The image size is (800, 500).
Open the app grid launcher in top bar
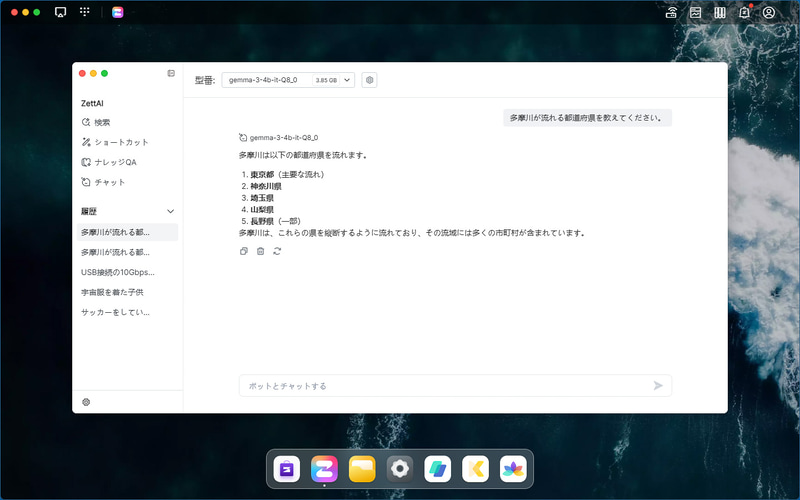[x=85, y=12]
